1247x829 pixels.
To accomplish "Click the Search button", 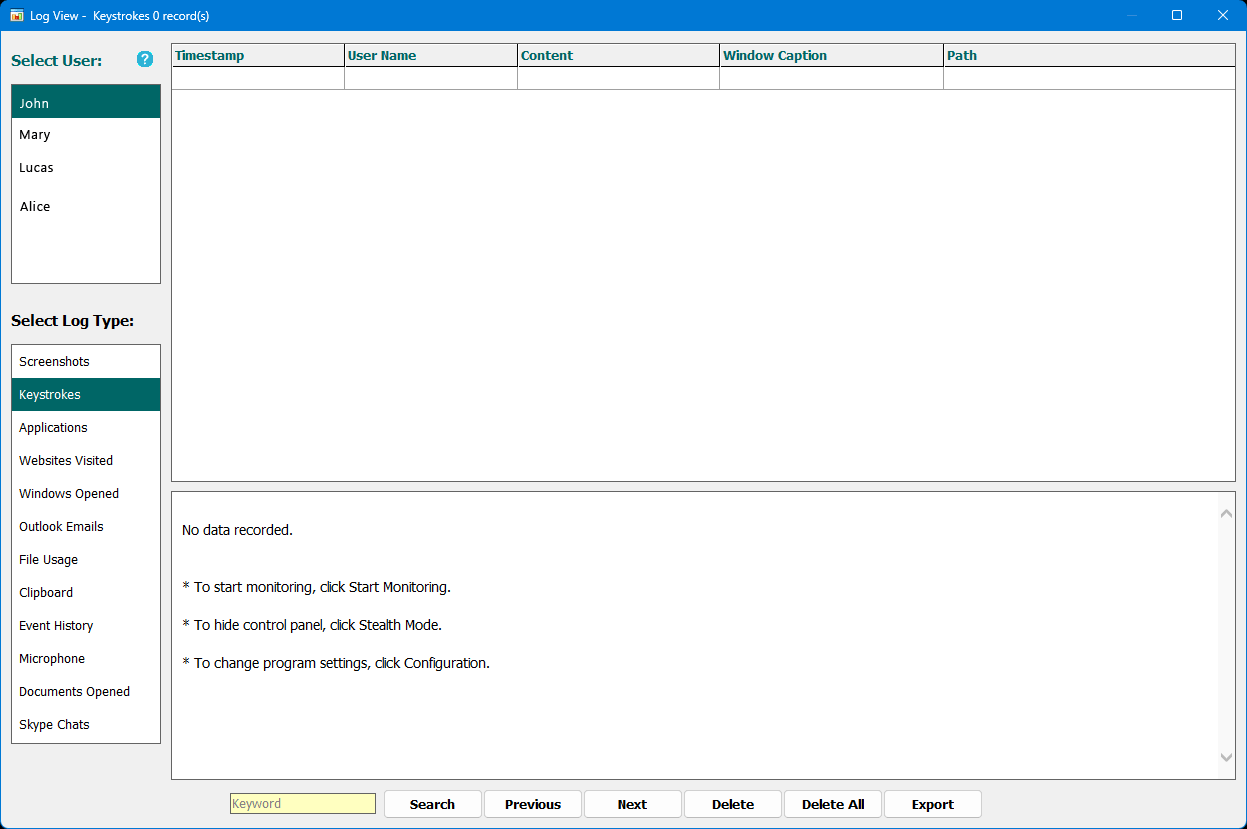I will coord(432,804).
